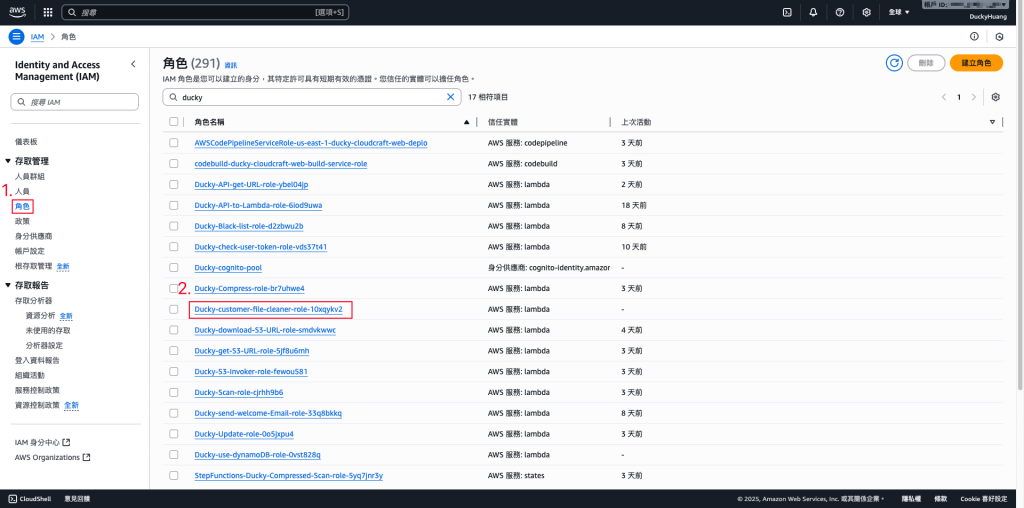Check the Ducky-cognito-pool row checkbox

coord(174,268)
